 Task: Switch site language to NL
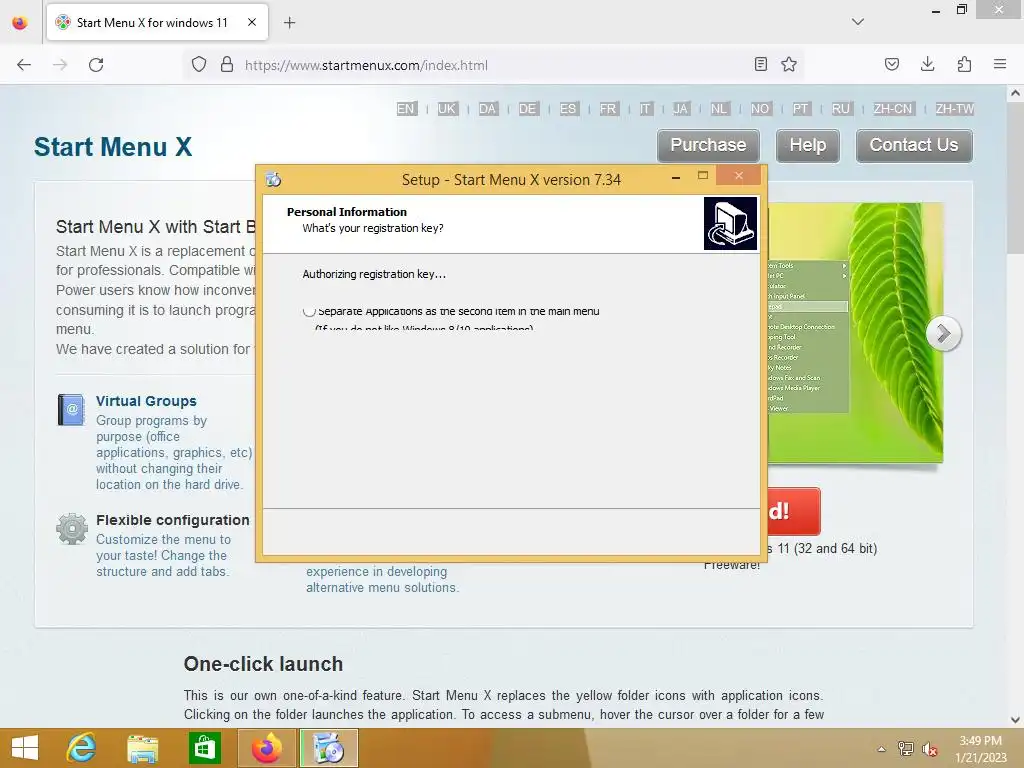point(719,108)
